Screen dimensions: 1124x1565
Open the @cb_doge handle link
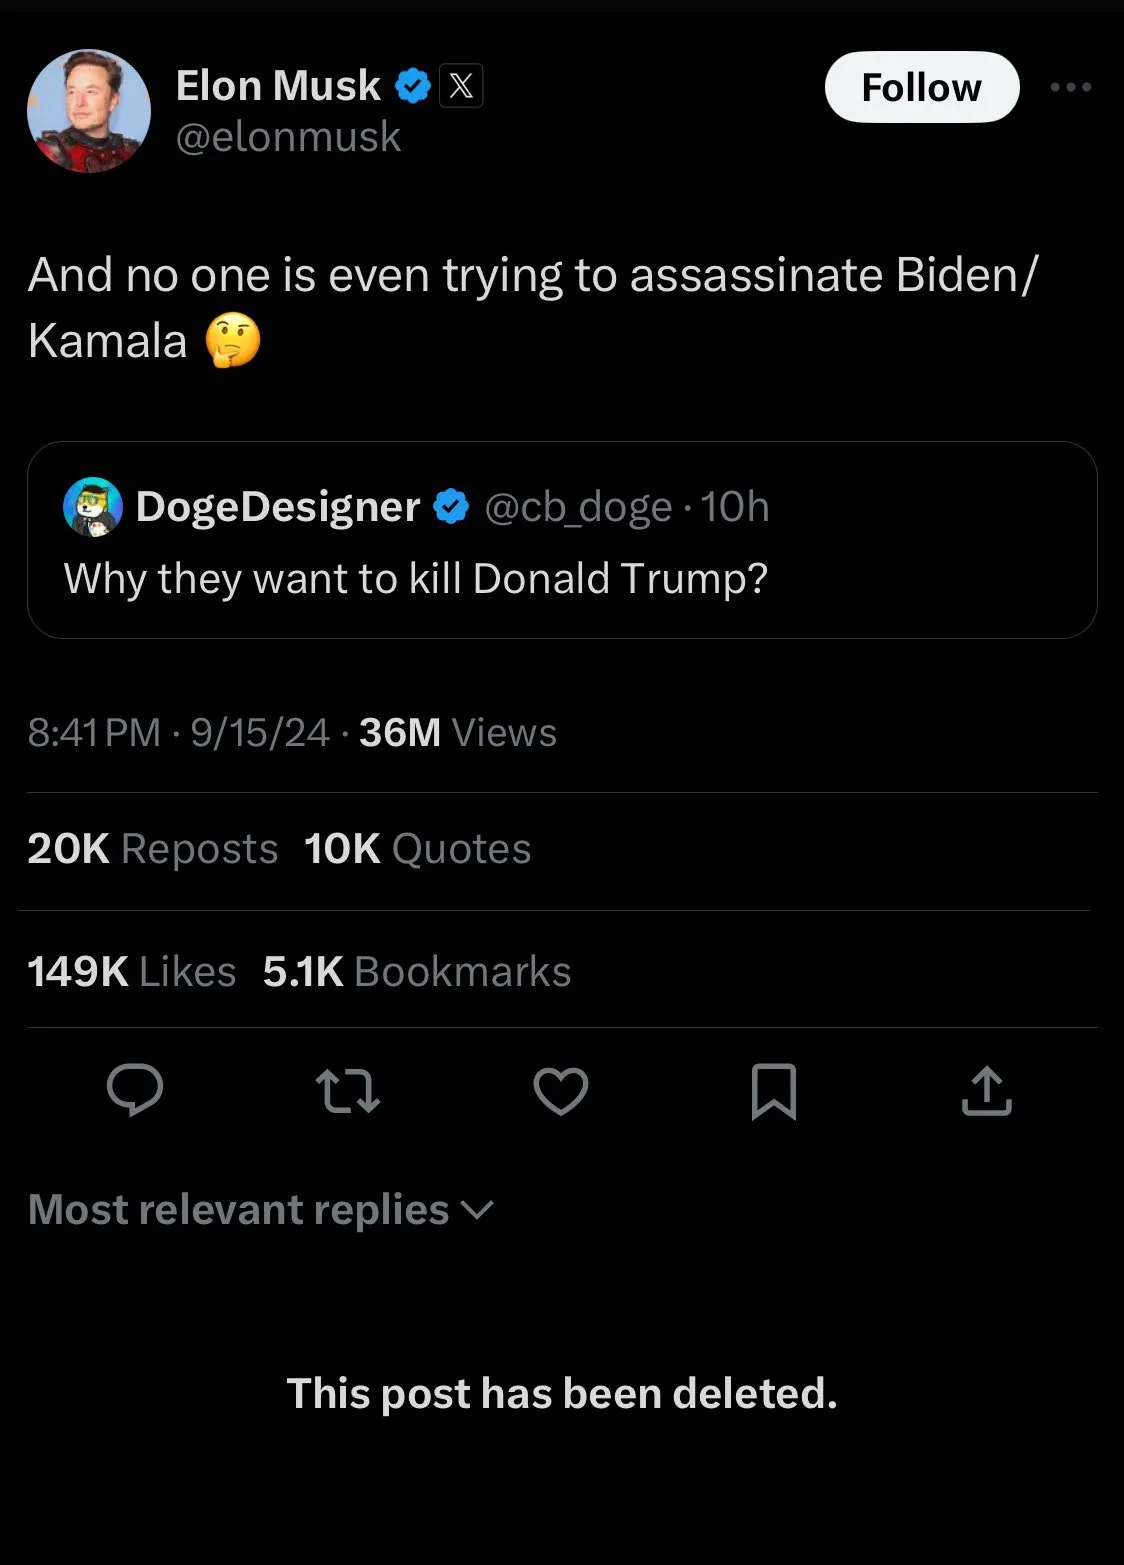point(578,507)
